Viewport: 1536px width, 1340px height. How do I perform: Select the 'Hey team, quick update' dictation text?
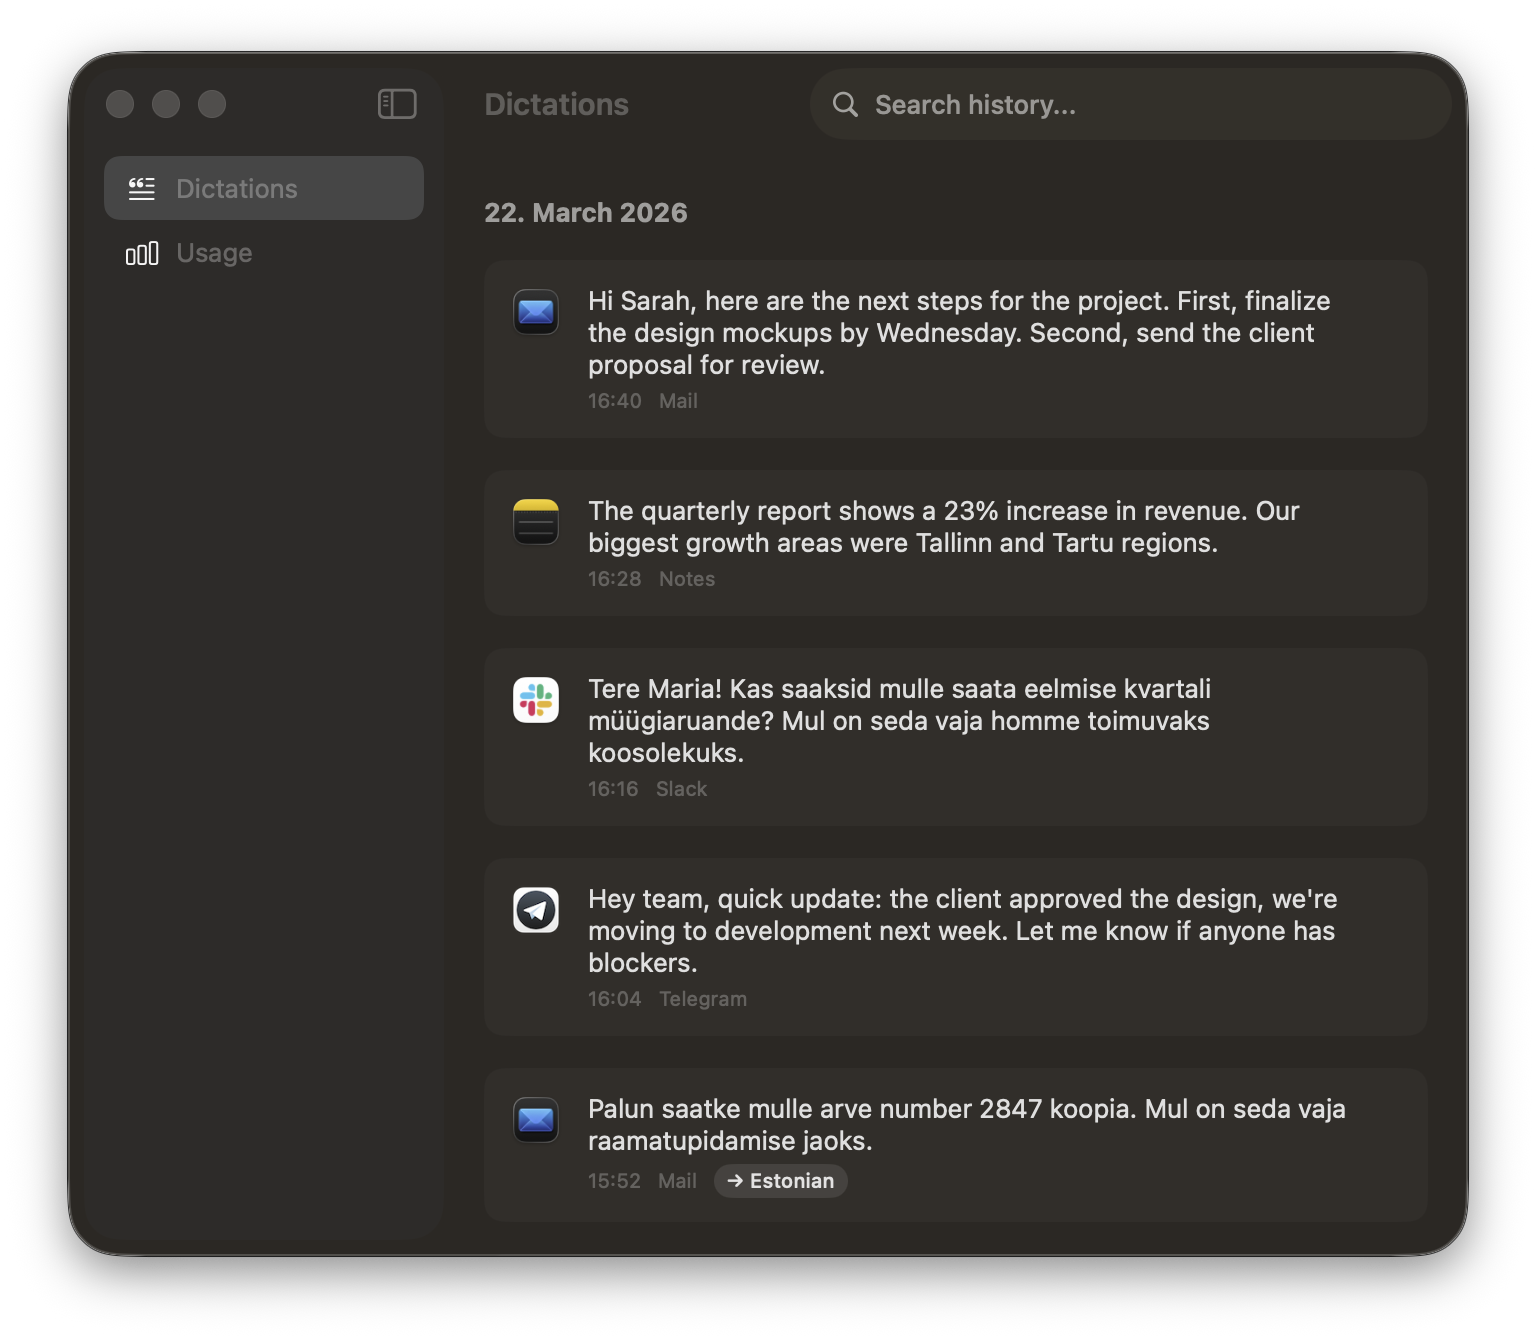[962, 931]
